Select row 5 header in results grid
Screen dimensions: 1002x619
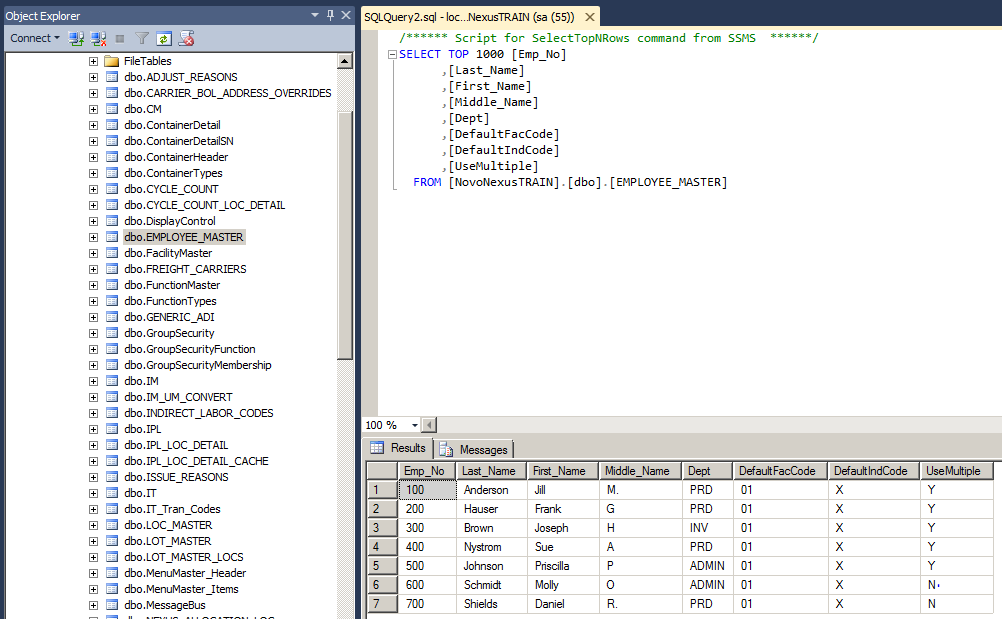(x=381, y=566)
